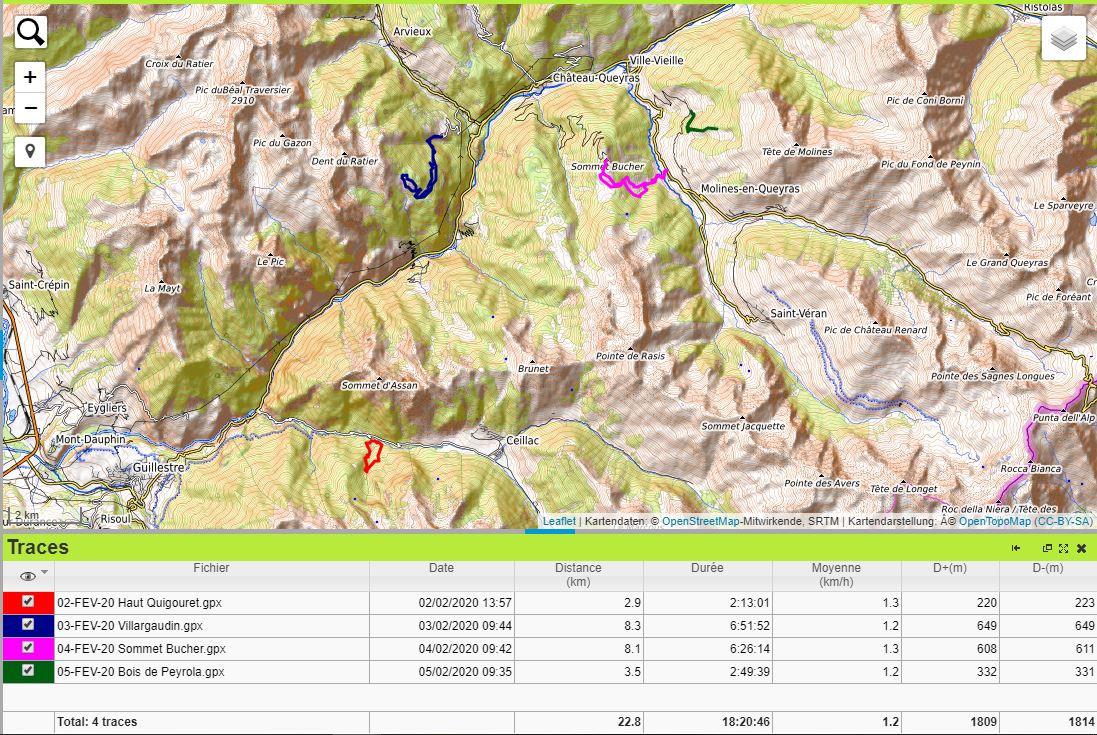Collapse the Traces panel to the side

(x=1016, y=548)
